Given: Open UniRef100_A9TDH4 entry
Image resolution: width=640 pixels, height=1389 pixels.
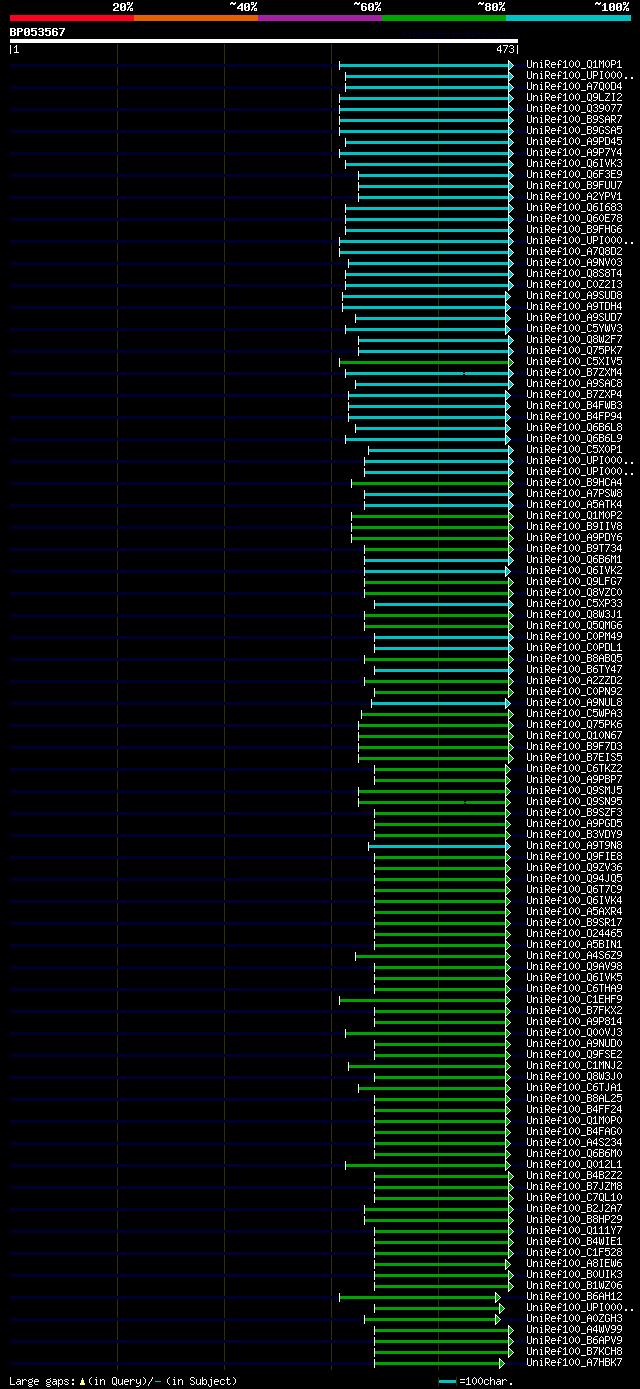Looking at the screenshot, I should (574, 307).
